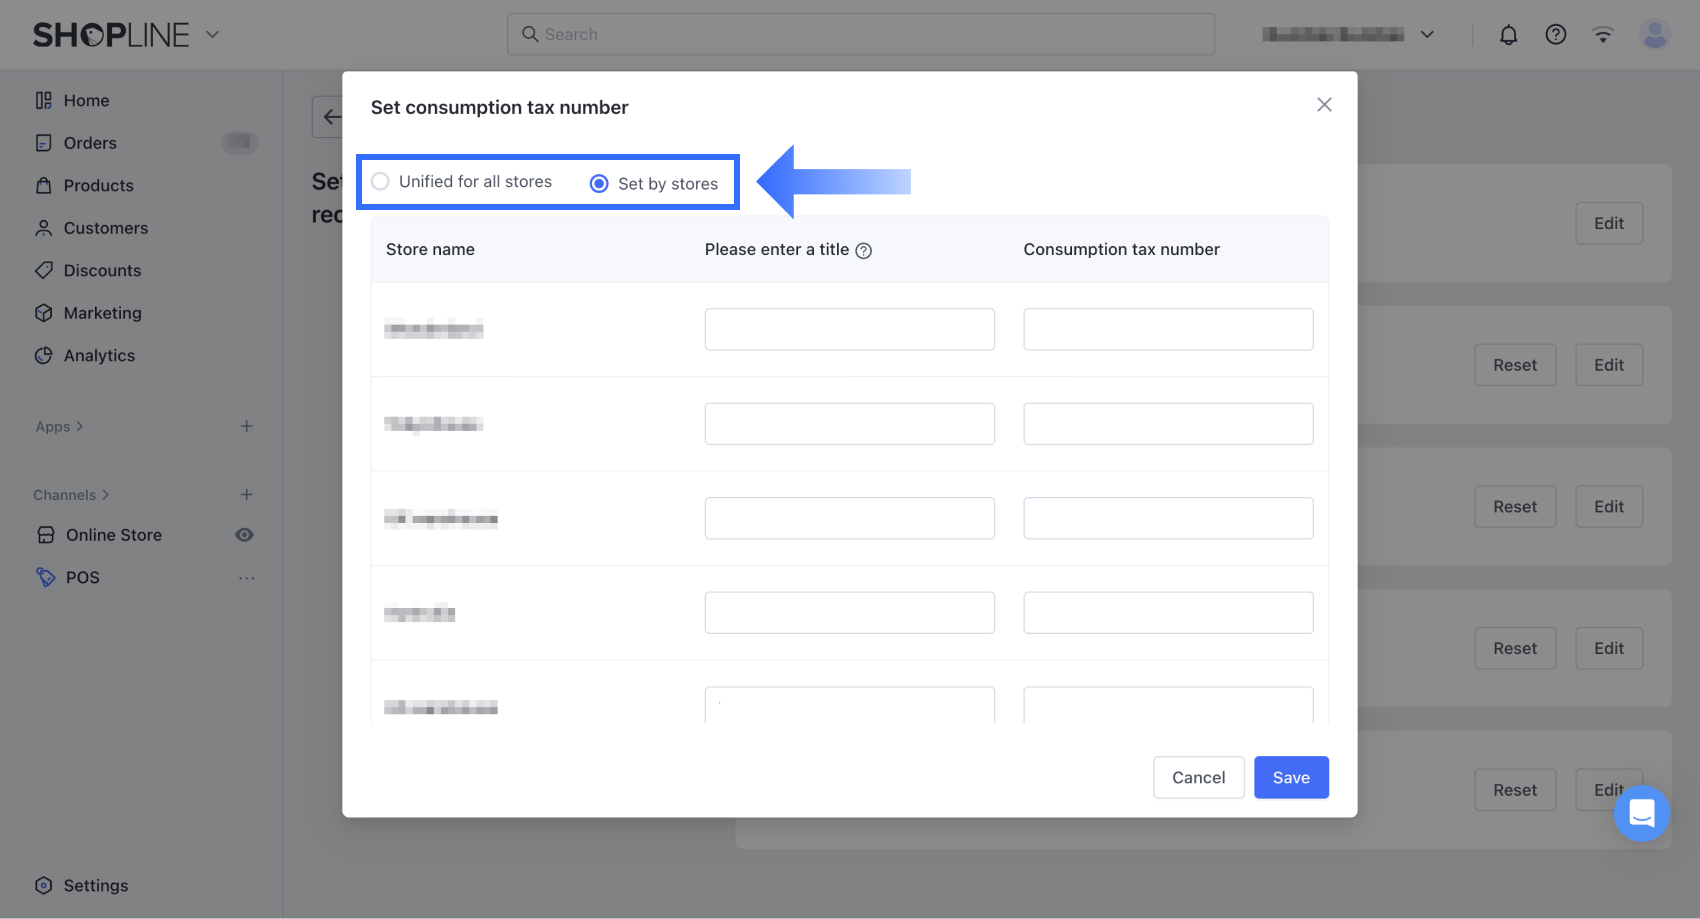Viewport: 1700px width, 919px height.
Task: Open the Orders menu item
Action: pos(90,143)
